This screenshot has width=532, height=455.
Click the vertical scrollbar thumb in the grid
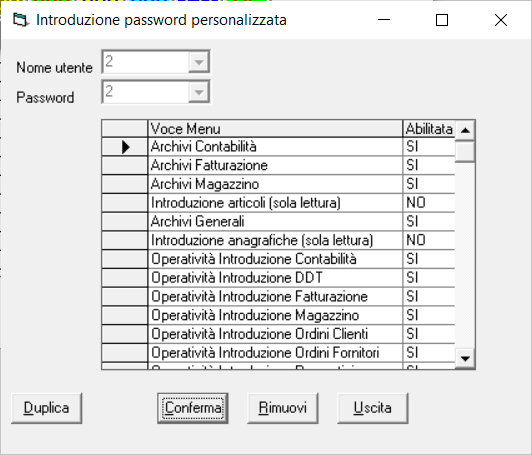pyautogui.click(x=465, y=151)
